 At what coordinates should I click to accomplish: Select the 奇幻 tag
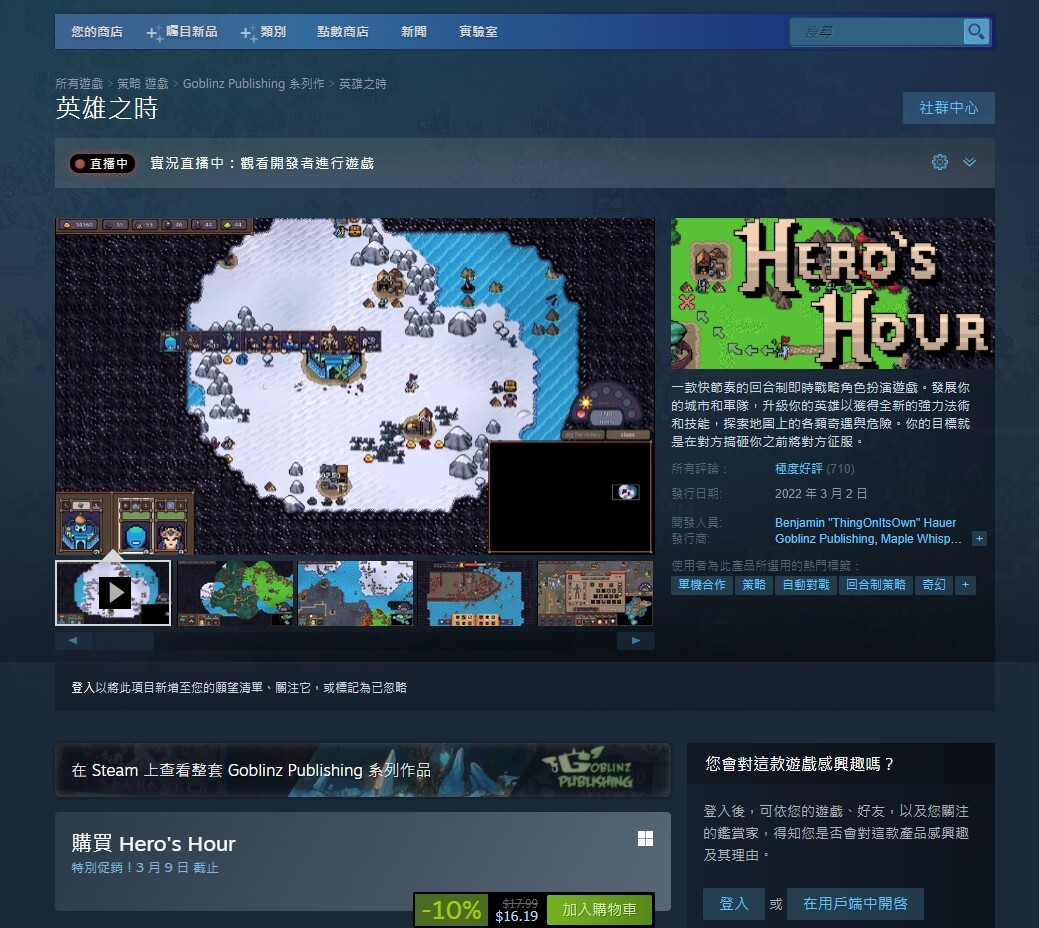tap(934, 585)
